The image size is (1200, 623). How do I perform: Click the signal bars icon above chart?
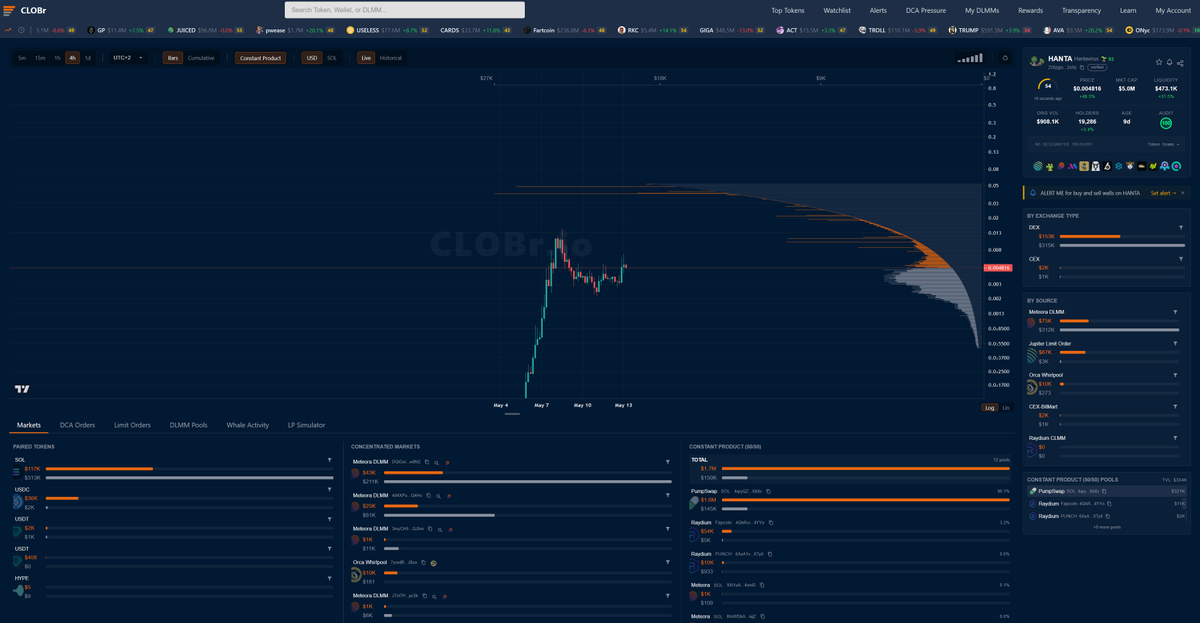tap(970, 58)
